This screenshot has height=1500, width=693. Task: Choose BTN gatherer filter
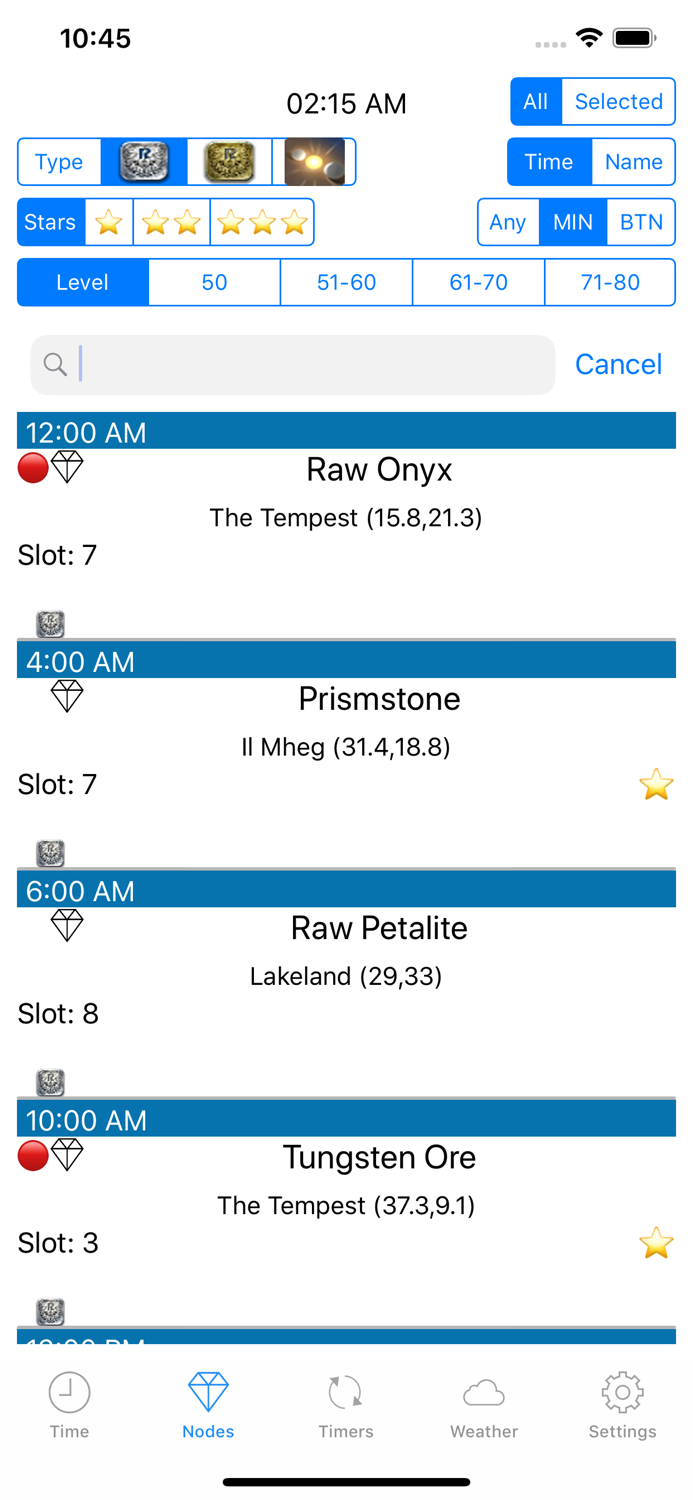[641, 222]
